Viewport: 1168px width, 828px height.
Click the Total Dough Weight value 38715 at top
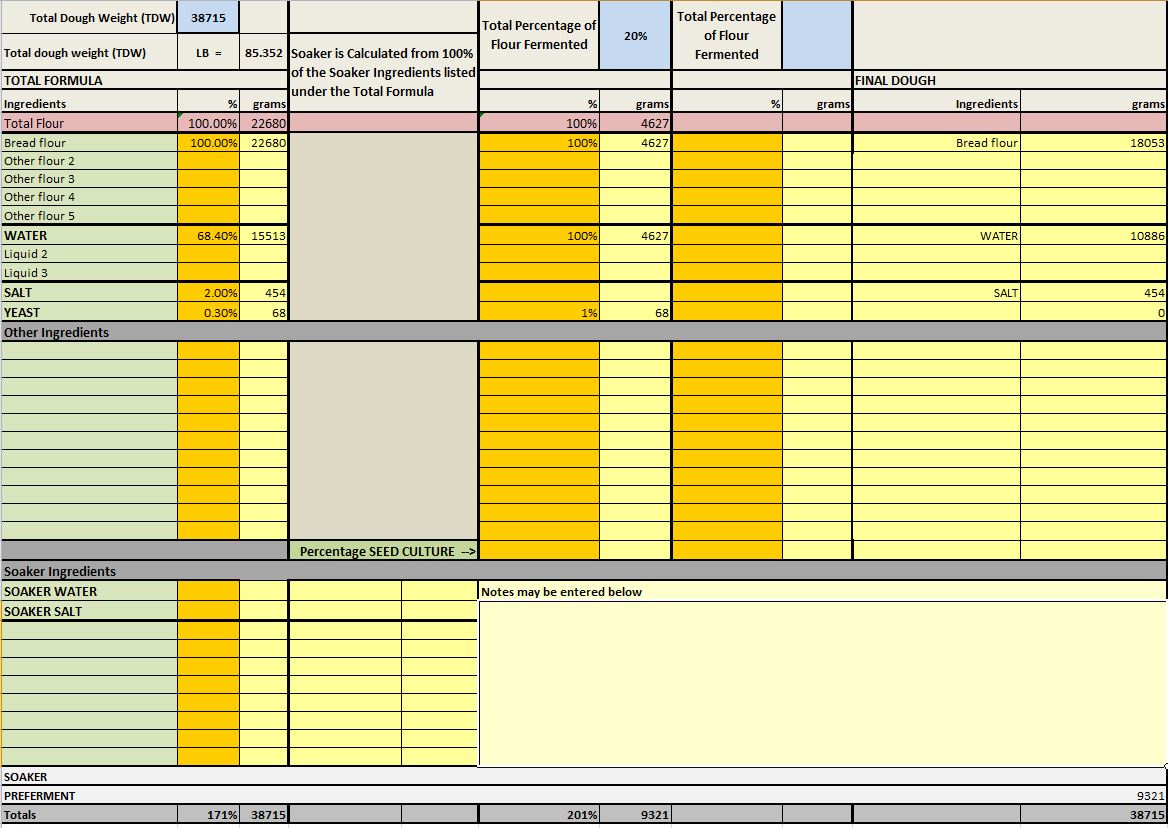point(208,18)
